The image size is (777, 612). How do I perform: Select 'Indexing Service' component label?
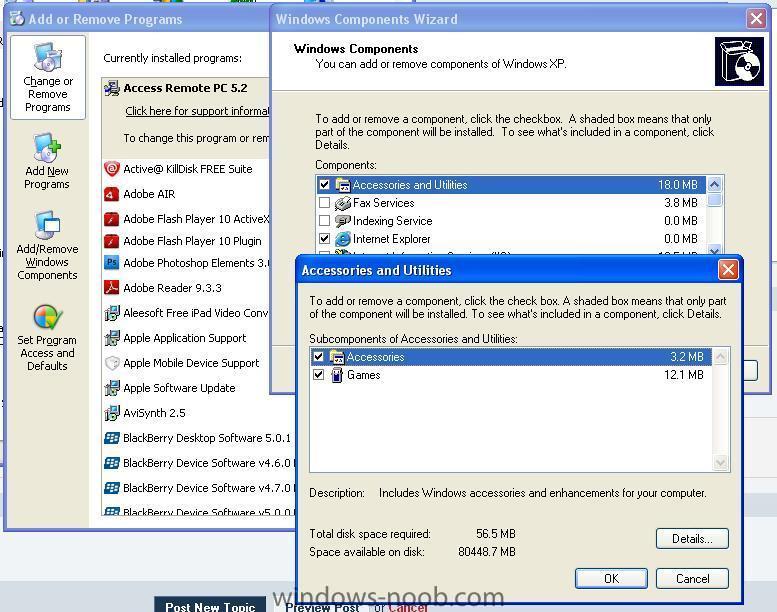[x=392, y=221]
